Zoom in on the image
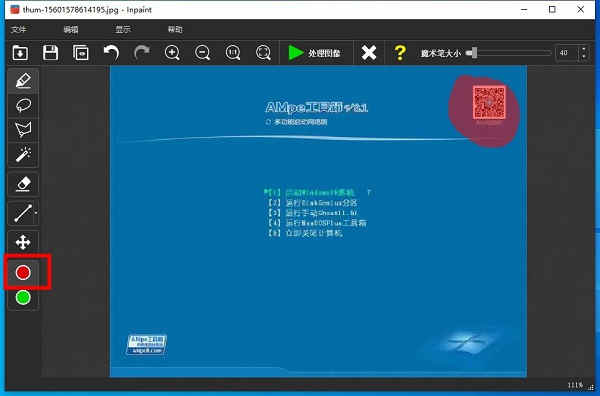 (172, 52)
